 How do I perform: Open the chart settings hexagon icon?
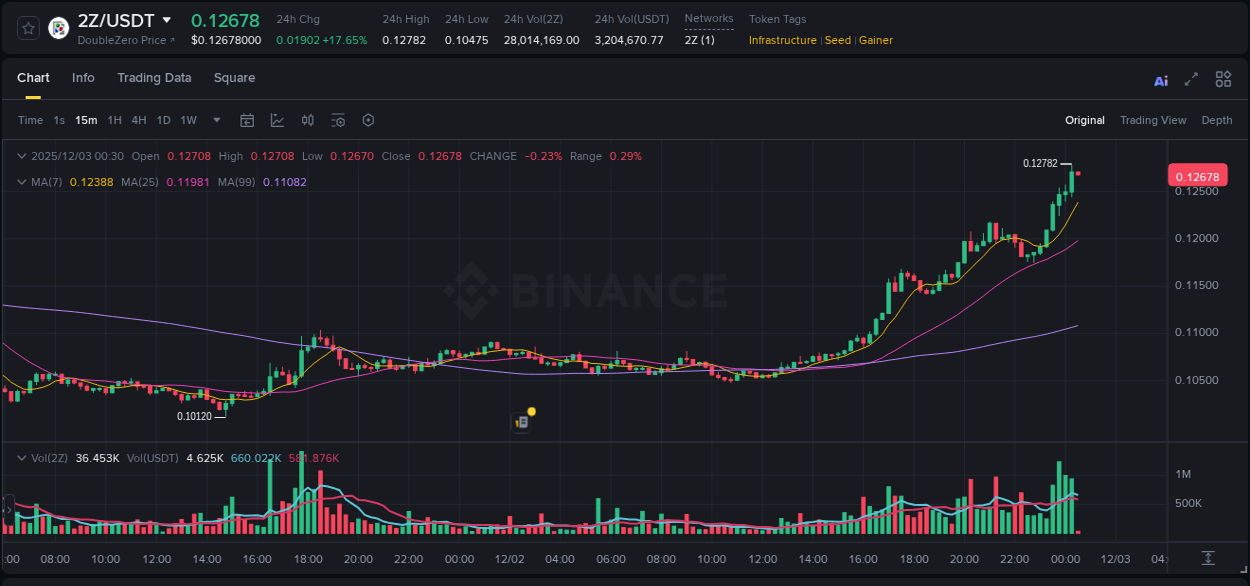368,120
